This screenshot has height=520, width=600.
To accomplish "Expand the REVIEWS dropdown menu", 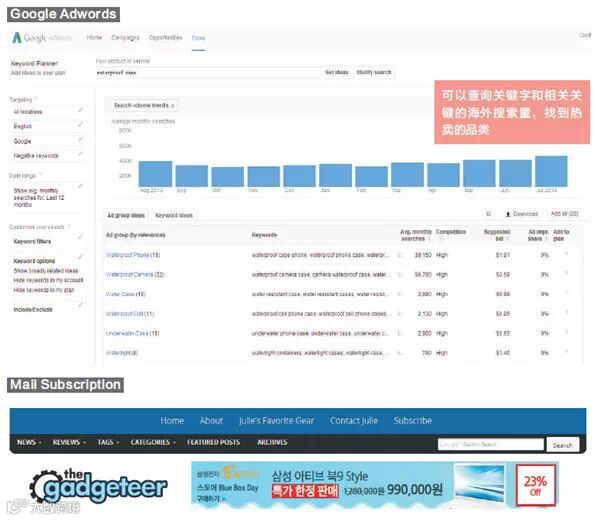I will point(69,442).
